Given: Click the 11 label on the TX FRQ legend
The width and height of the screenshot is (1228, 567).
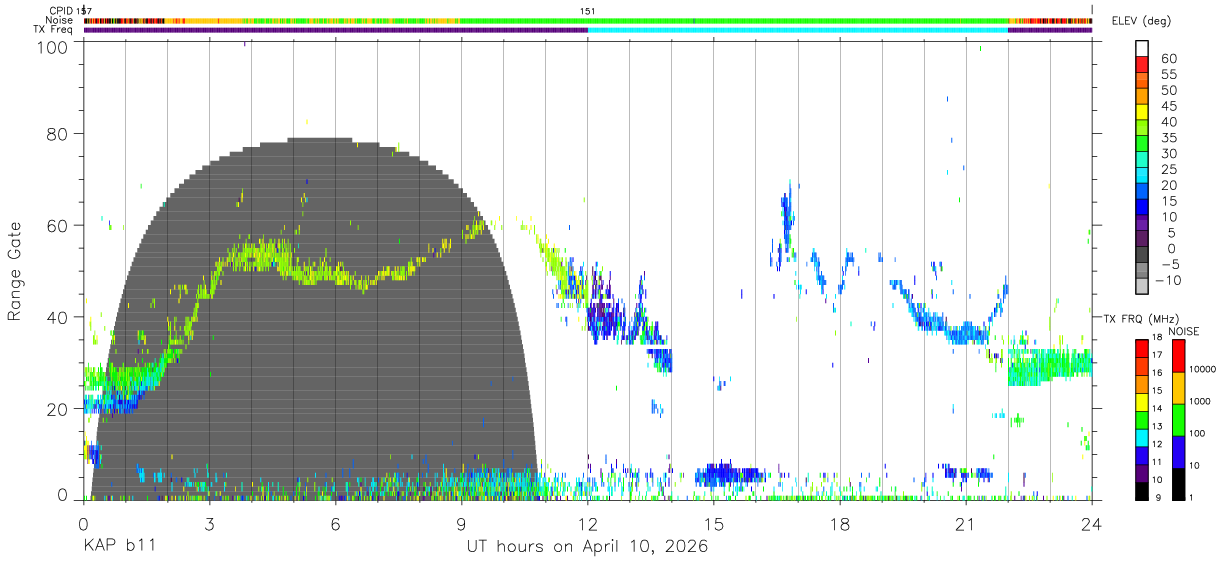Looking at the screenshot, I should click(1158, 463).
